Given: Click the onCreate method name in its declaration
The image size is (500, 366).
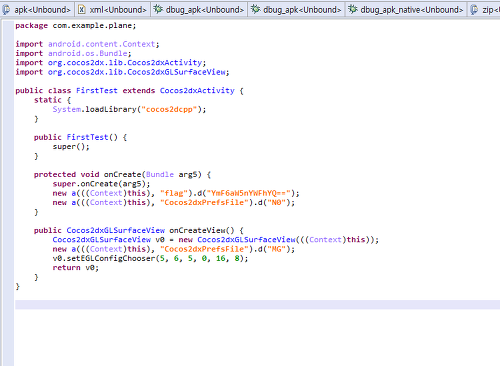Looking at the screenshot, I should [122, 175].
